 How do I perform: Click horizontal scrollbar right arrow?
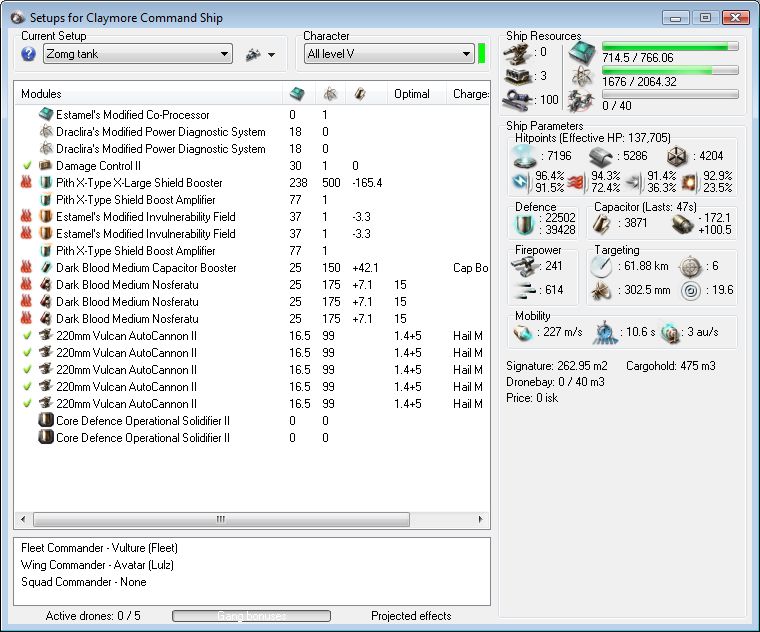point(480,520)
